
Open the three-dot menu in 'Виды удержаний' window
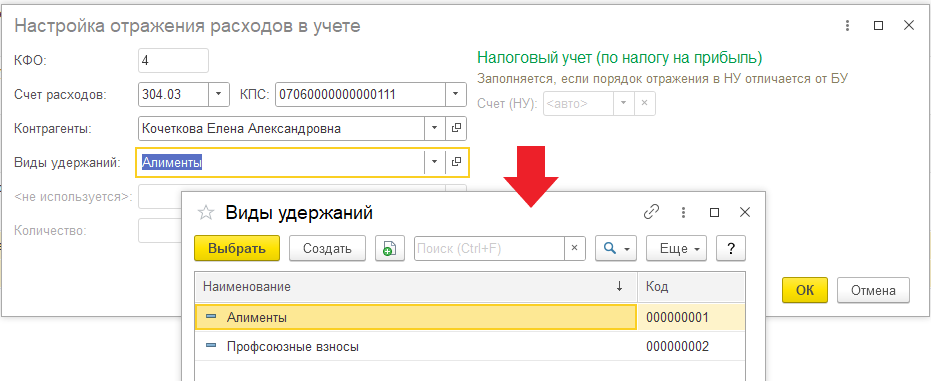point(684,212)
